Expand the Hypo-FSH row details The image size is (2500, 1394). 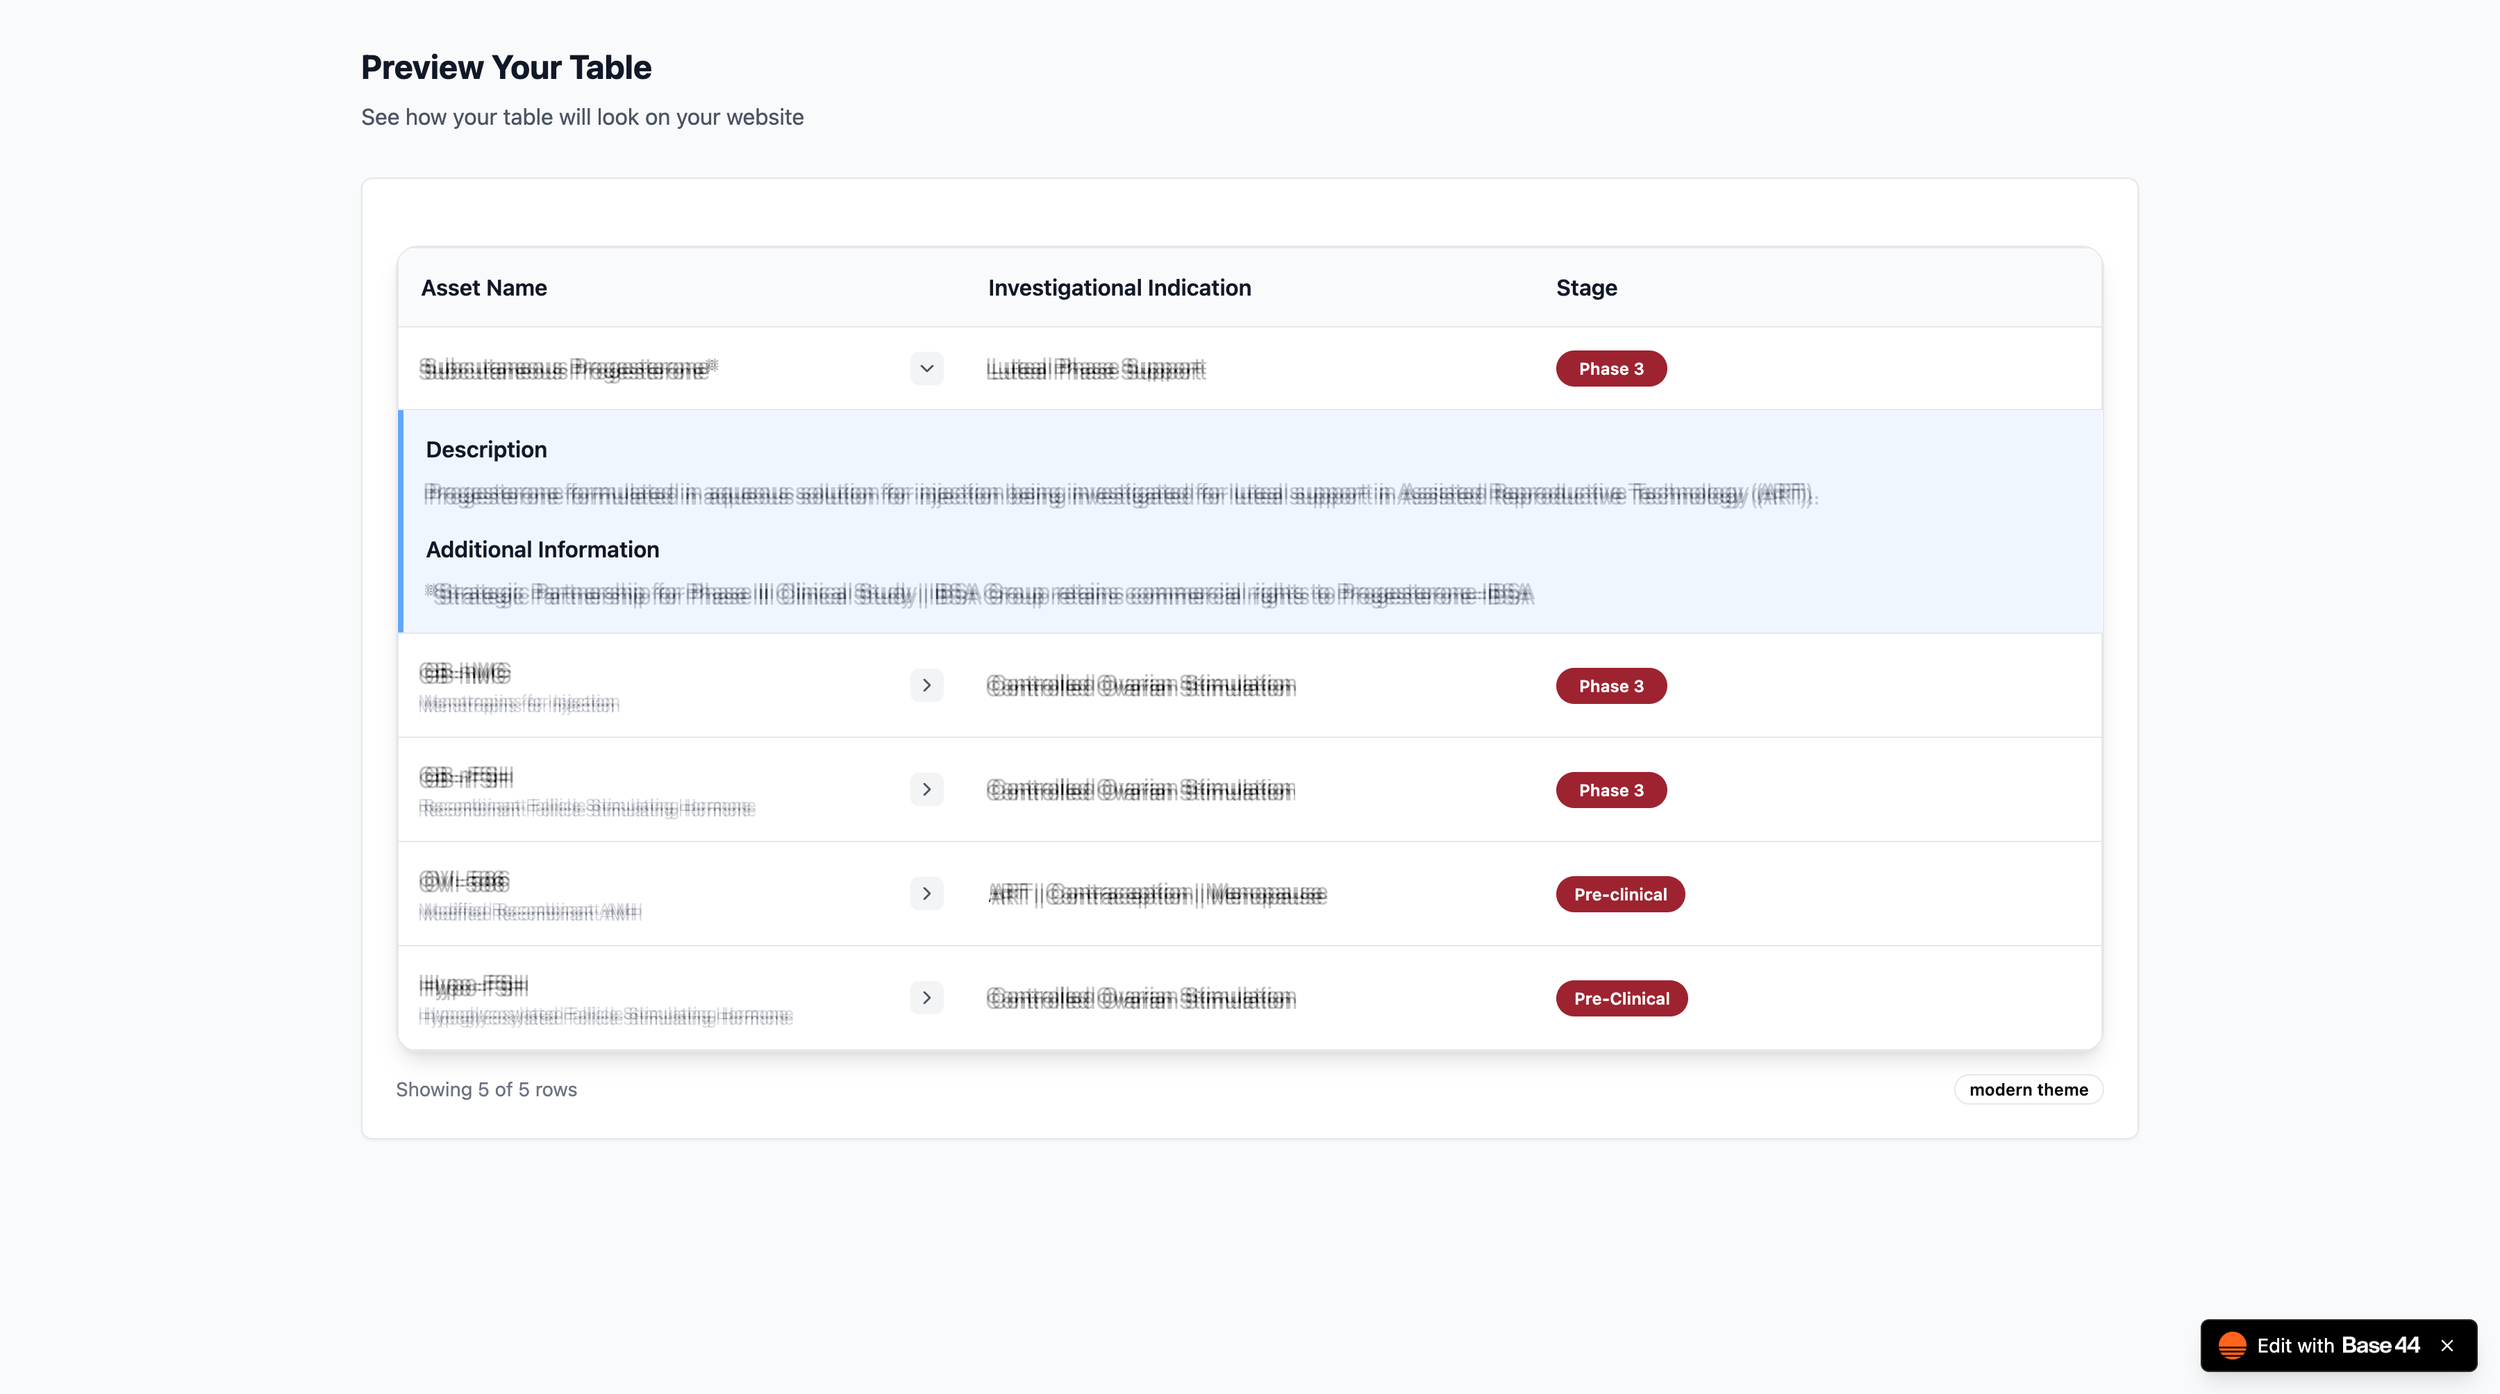pos(926,997)
